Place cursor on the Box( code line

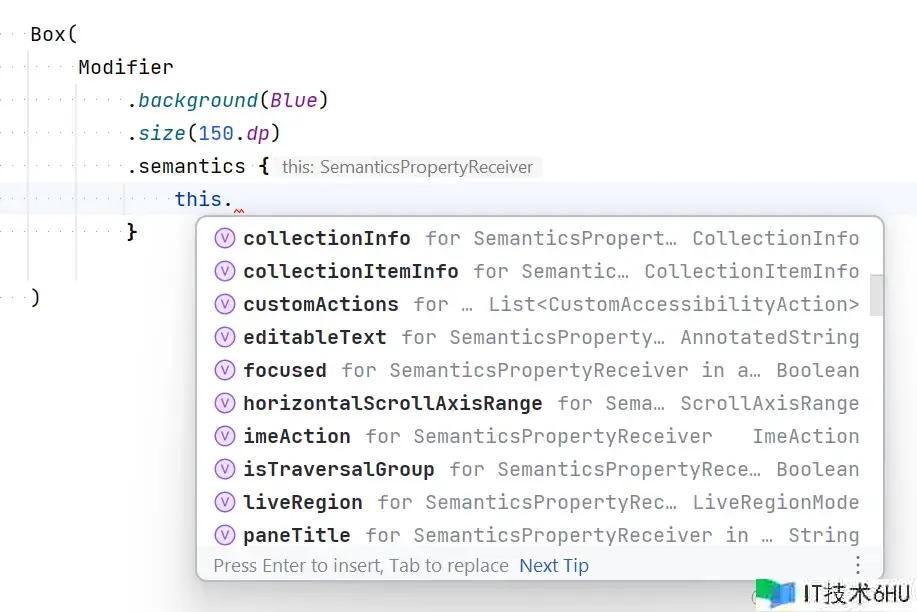(x=54, y=35)
